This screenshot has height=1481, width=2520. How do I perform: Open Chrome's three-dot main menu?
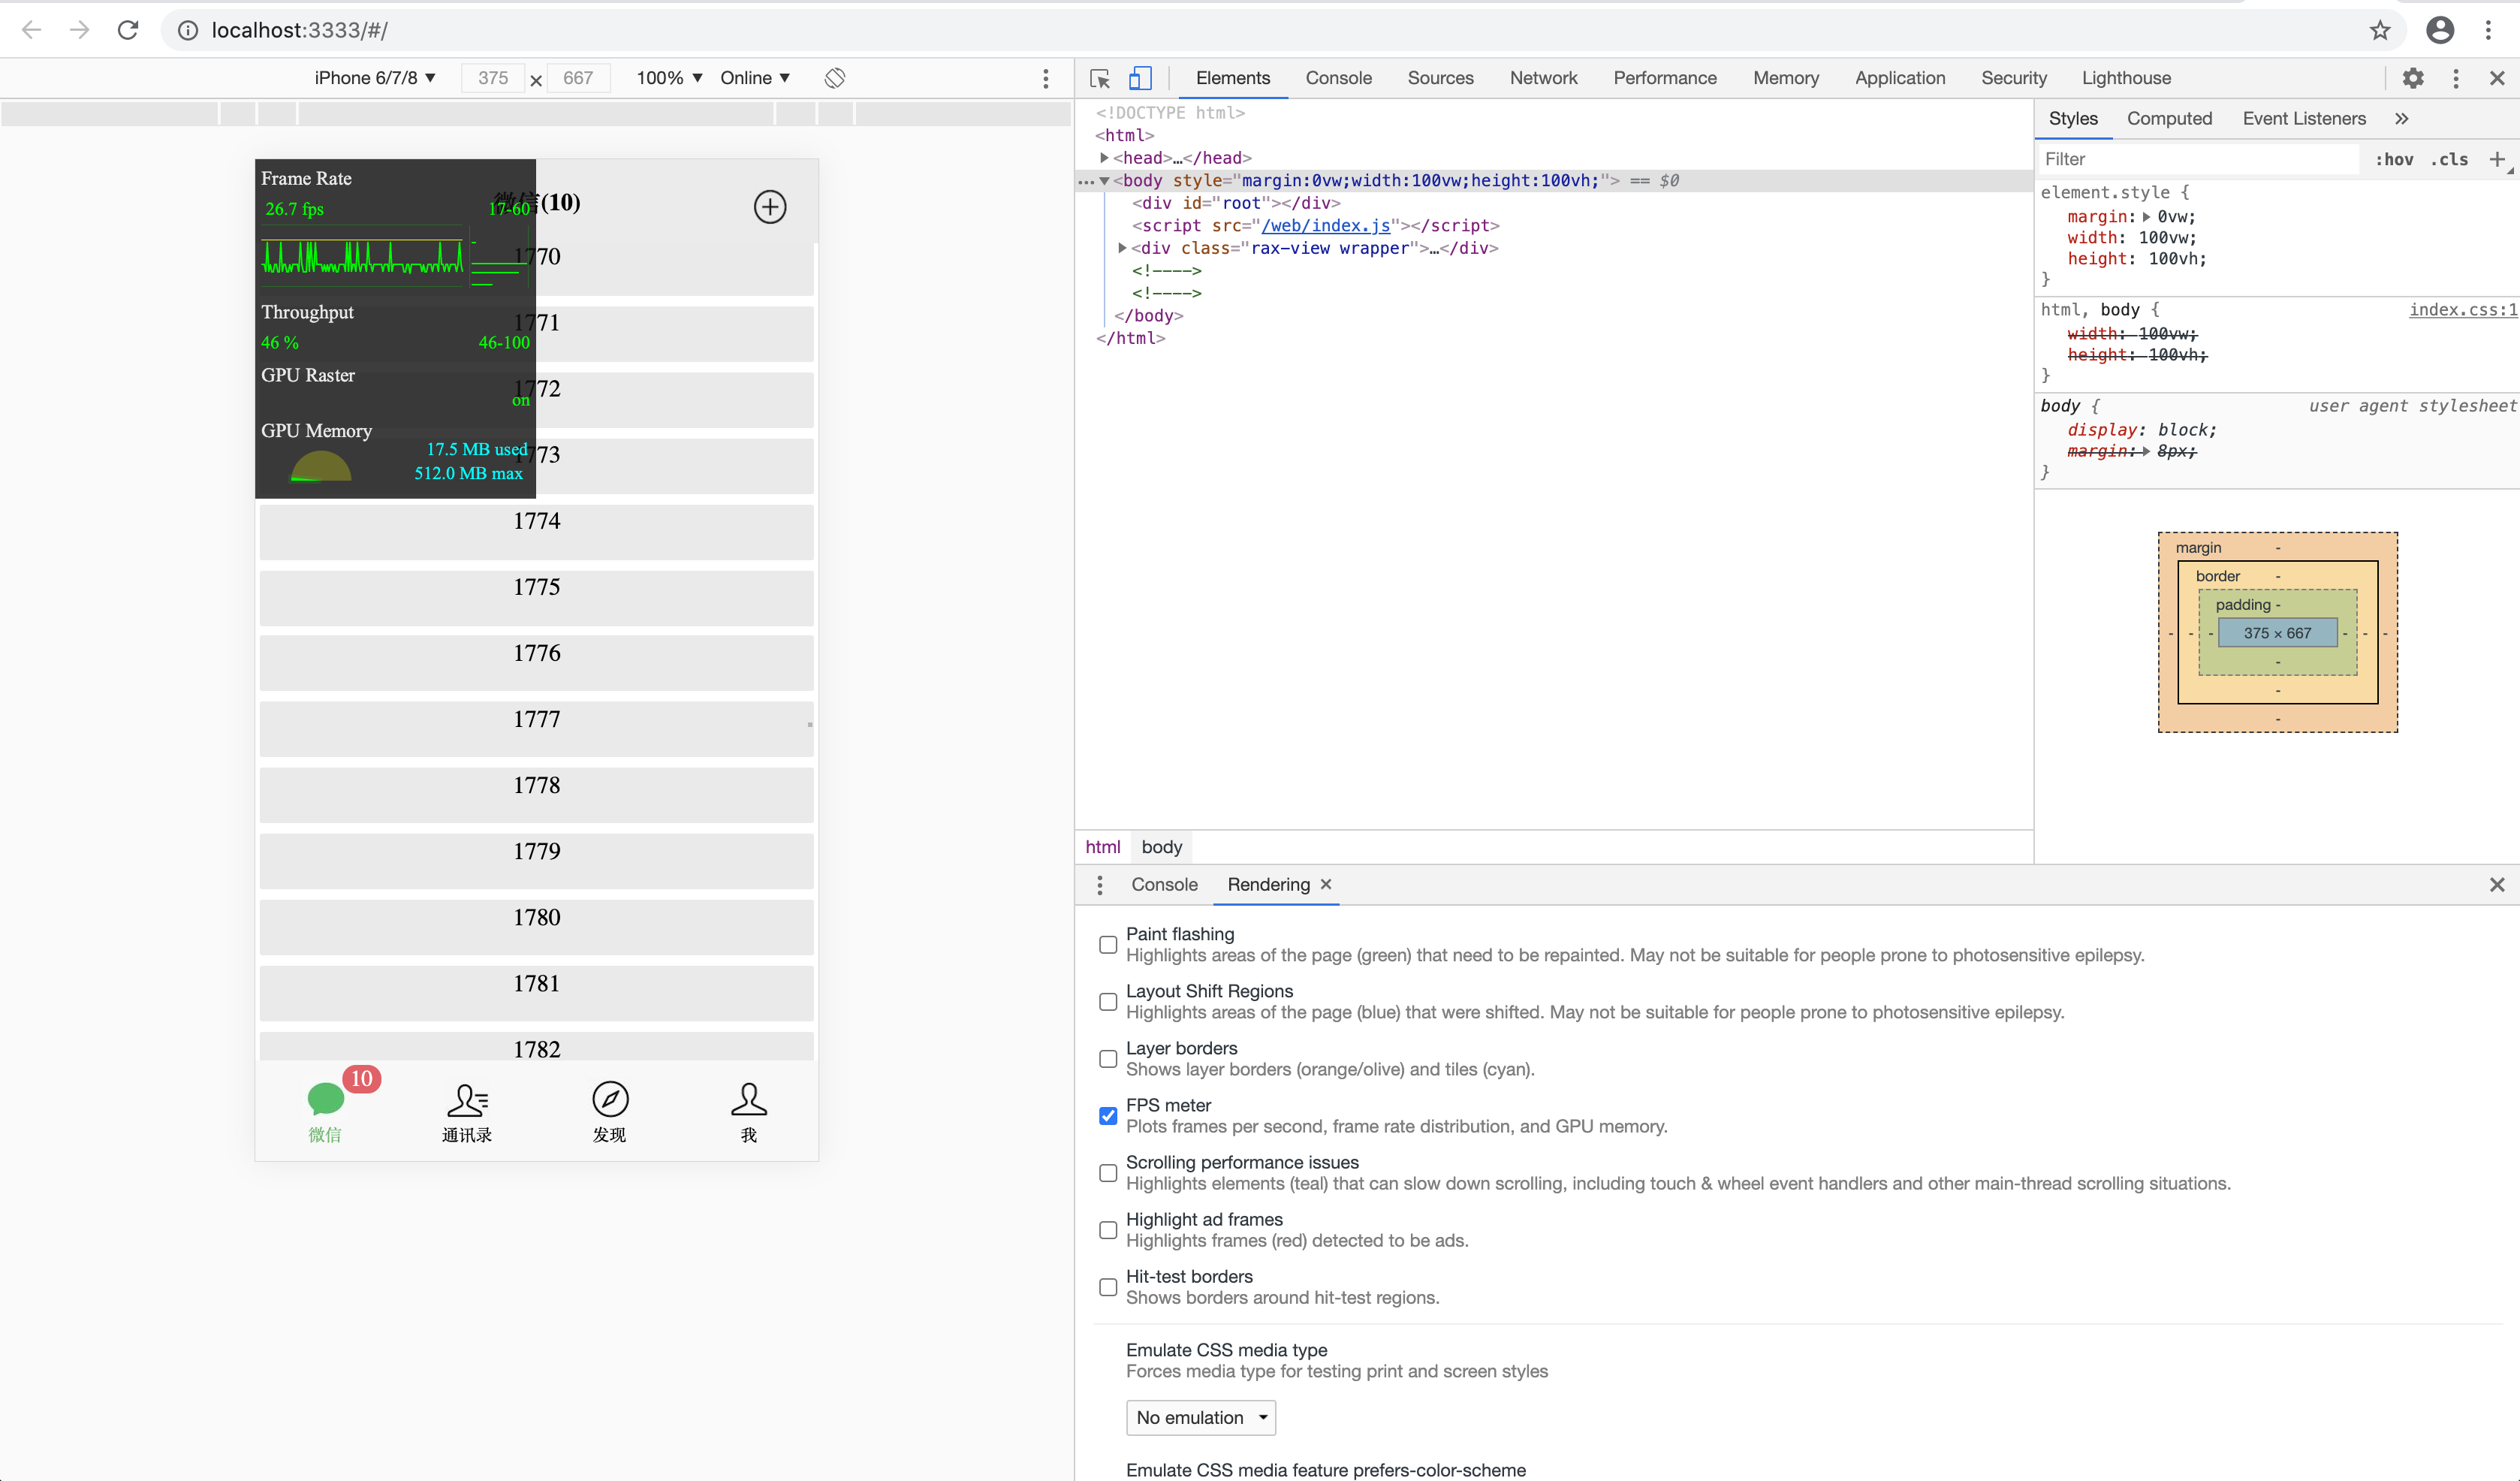coord(2488,30)
